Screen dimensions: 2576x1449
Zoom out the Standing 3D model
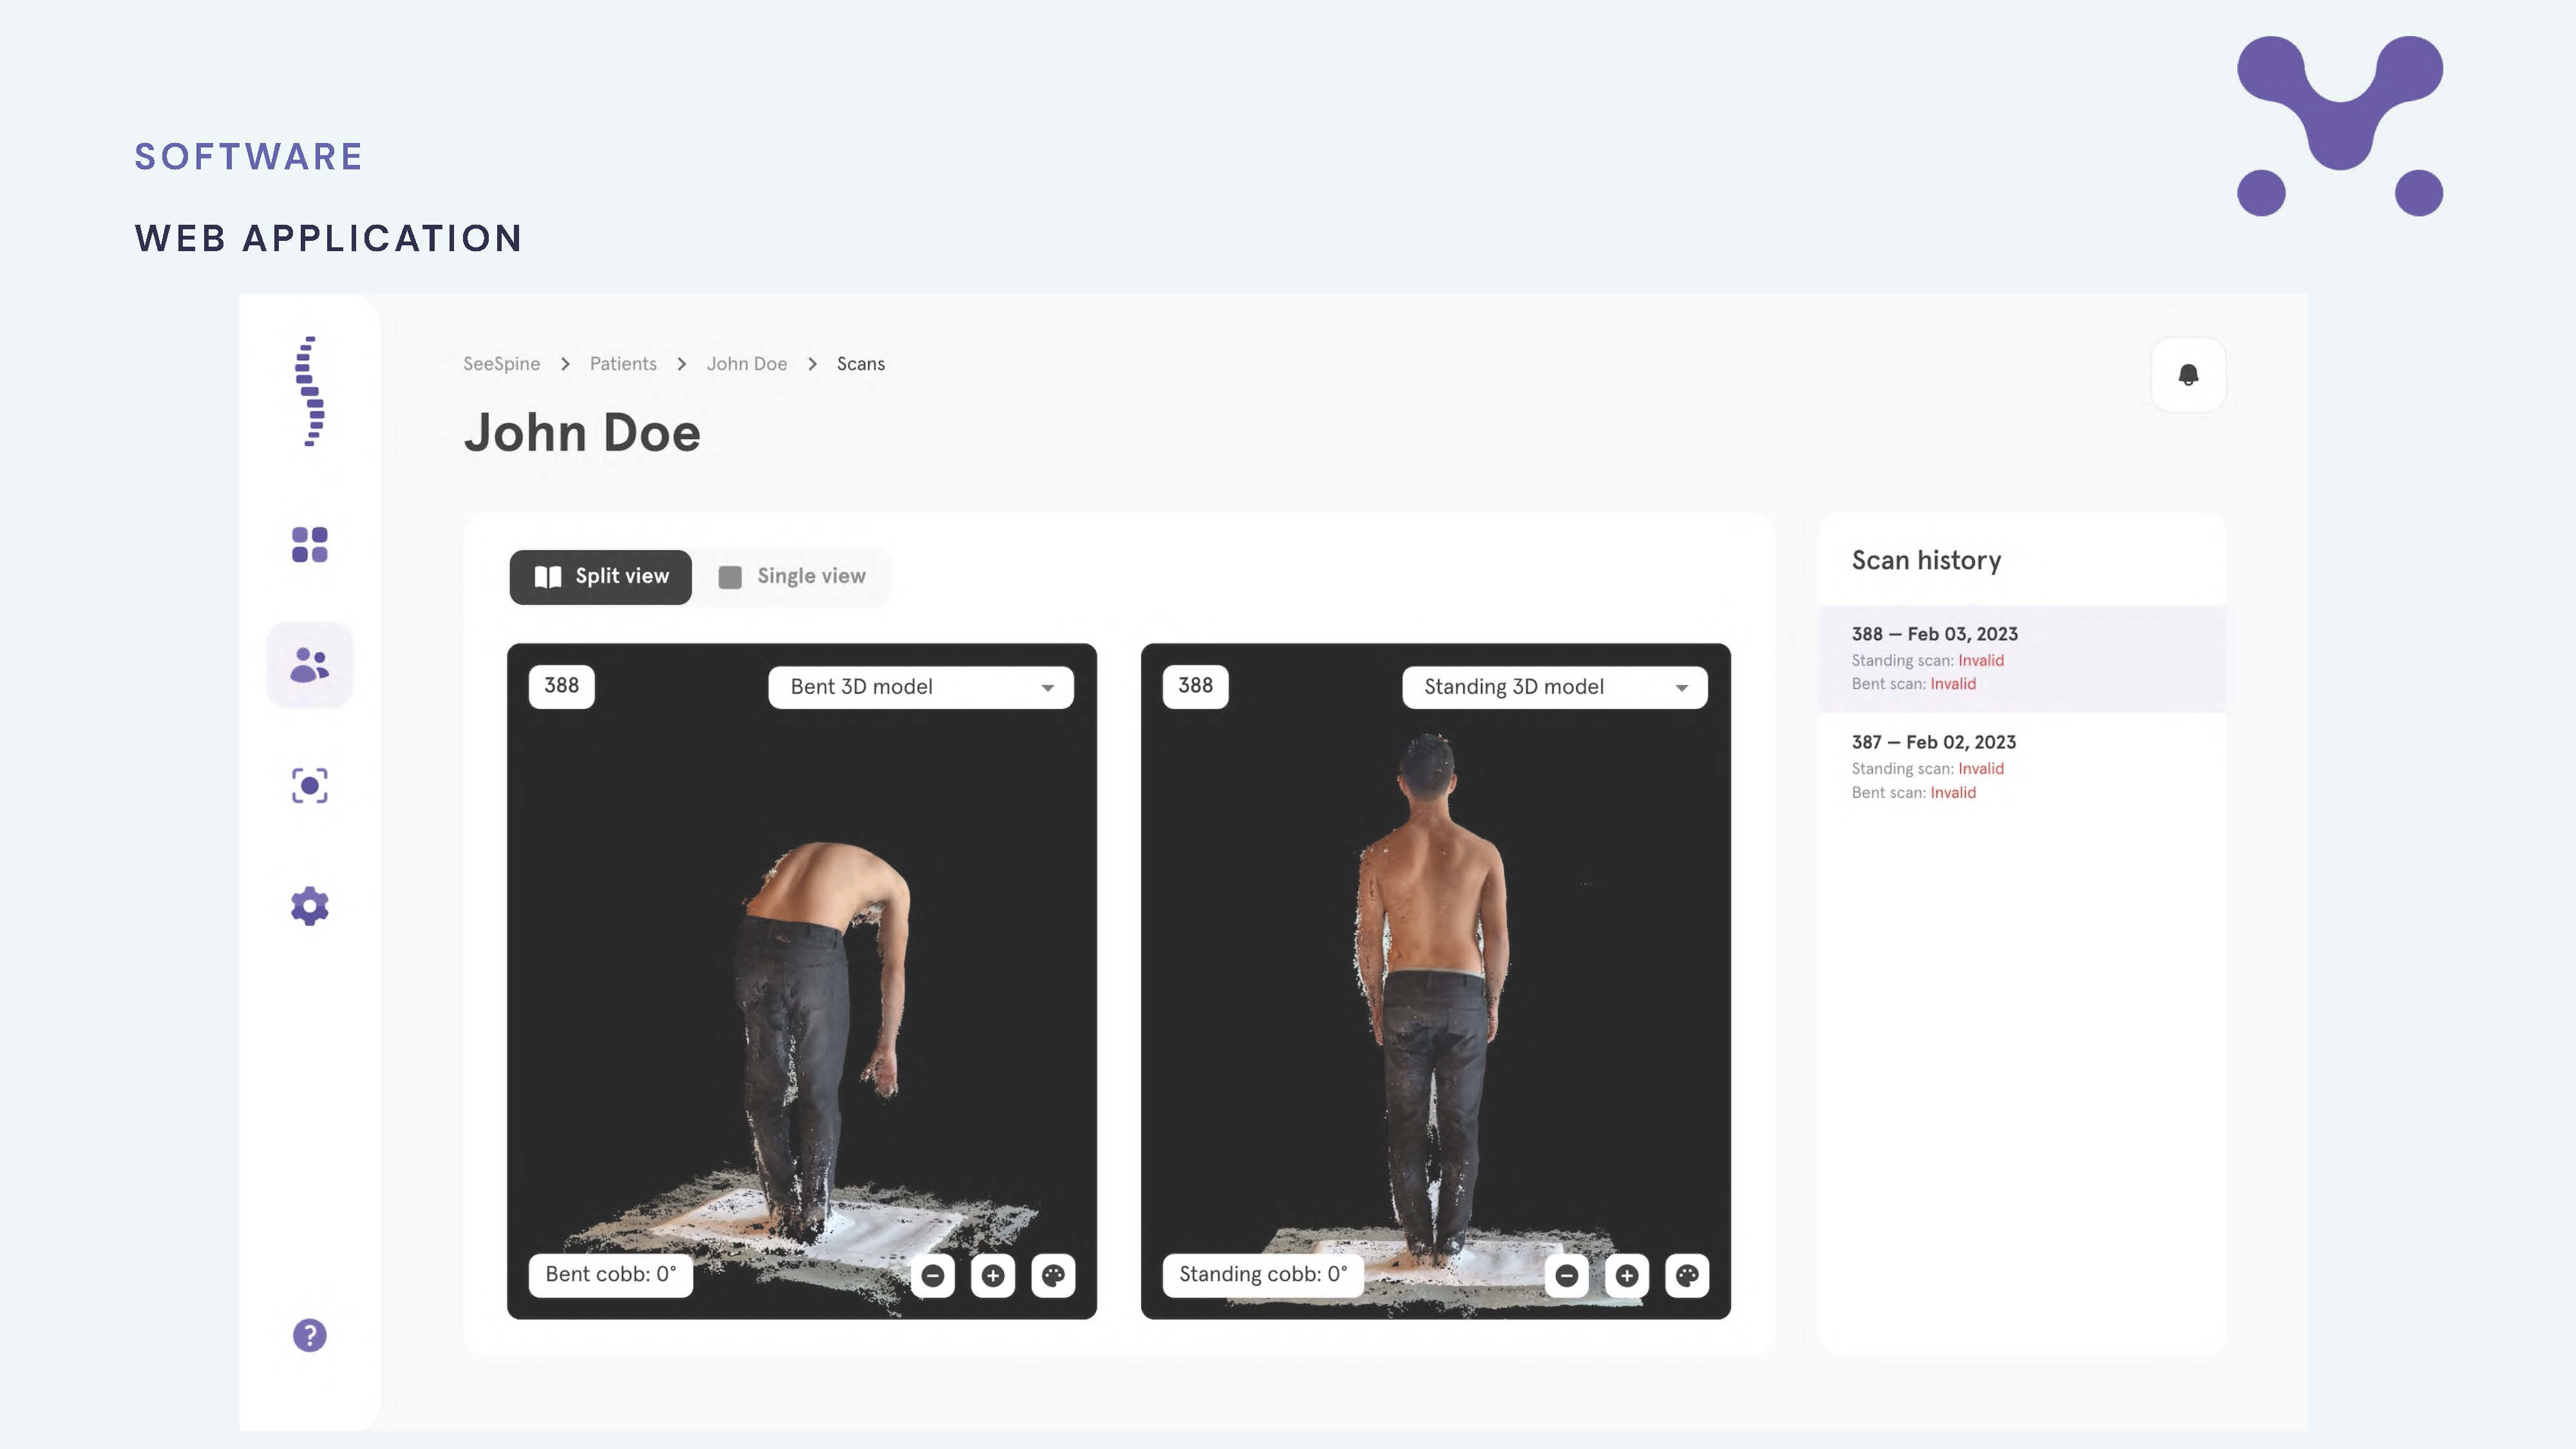[x=1566, y=1275]
